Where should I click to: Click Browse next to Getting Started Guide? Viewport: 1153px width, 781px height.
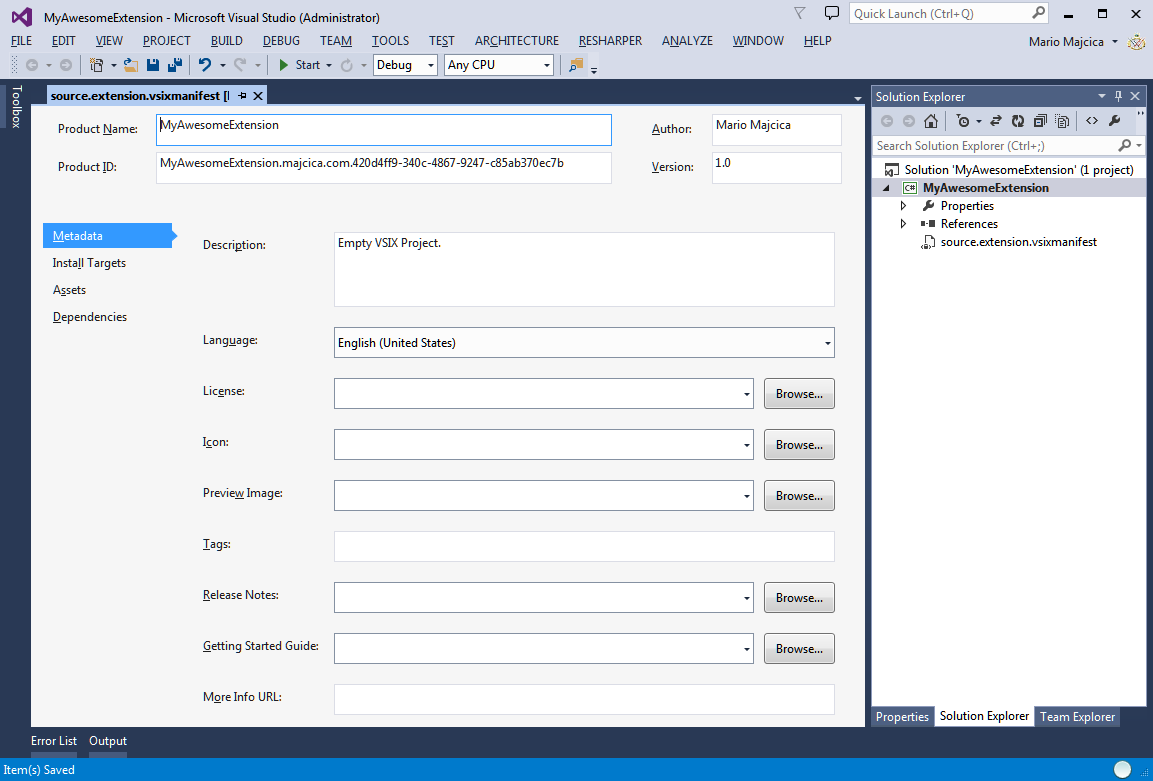pos(799,649)
